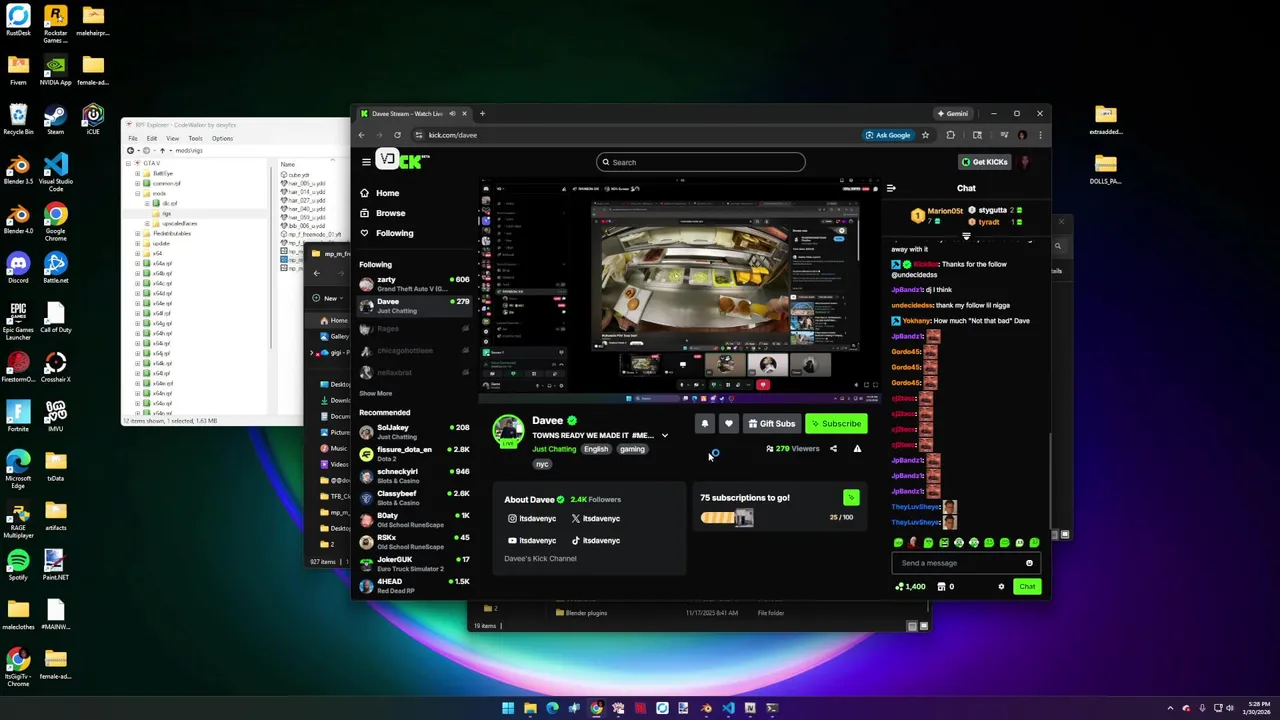Open the TikTok itsdavenyc link
The height and width of the screenshot is (720, 1280).
pyautogui.click(x=596, y=541)
